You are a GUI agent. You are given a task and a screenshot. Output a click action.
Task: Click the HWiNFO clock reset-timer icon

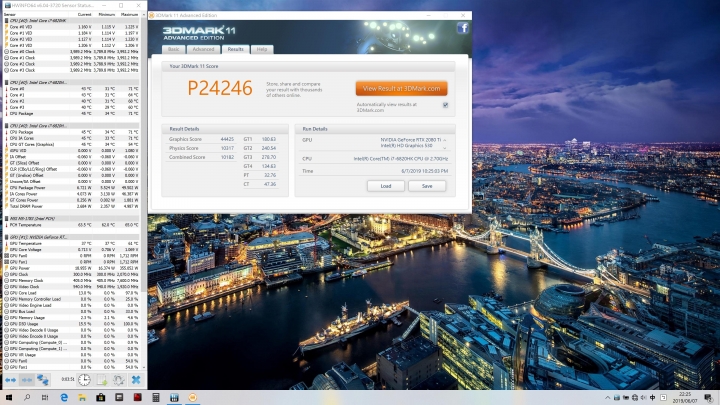pos(84,380)
